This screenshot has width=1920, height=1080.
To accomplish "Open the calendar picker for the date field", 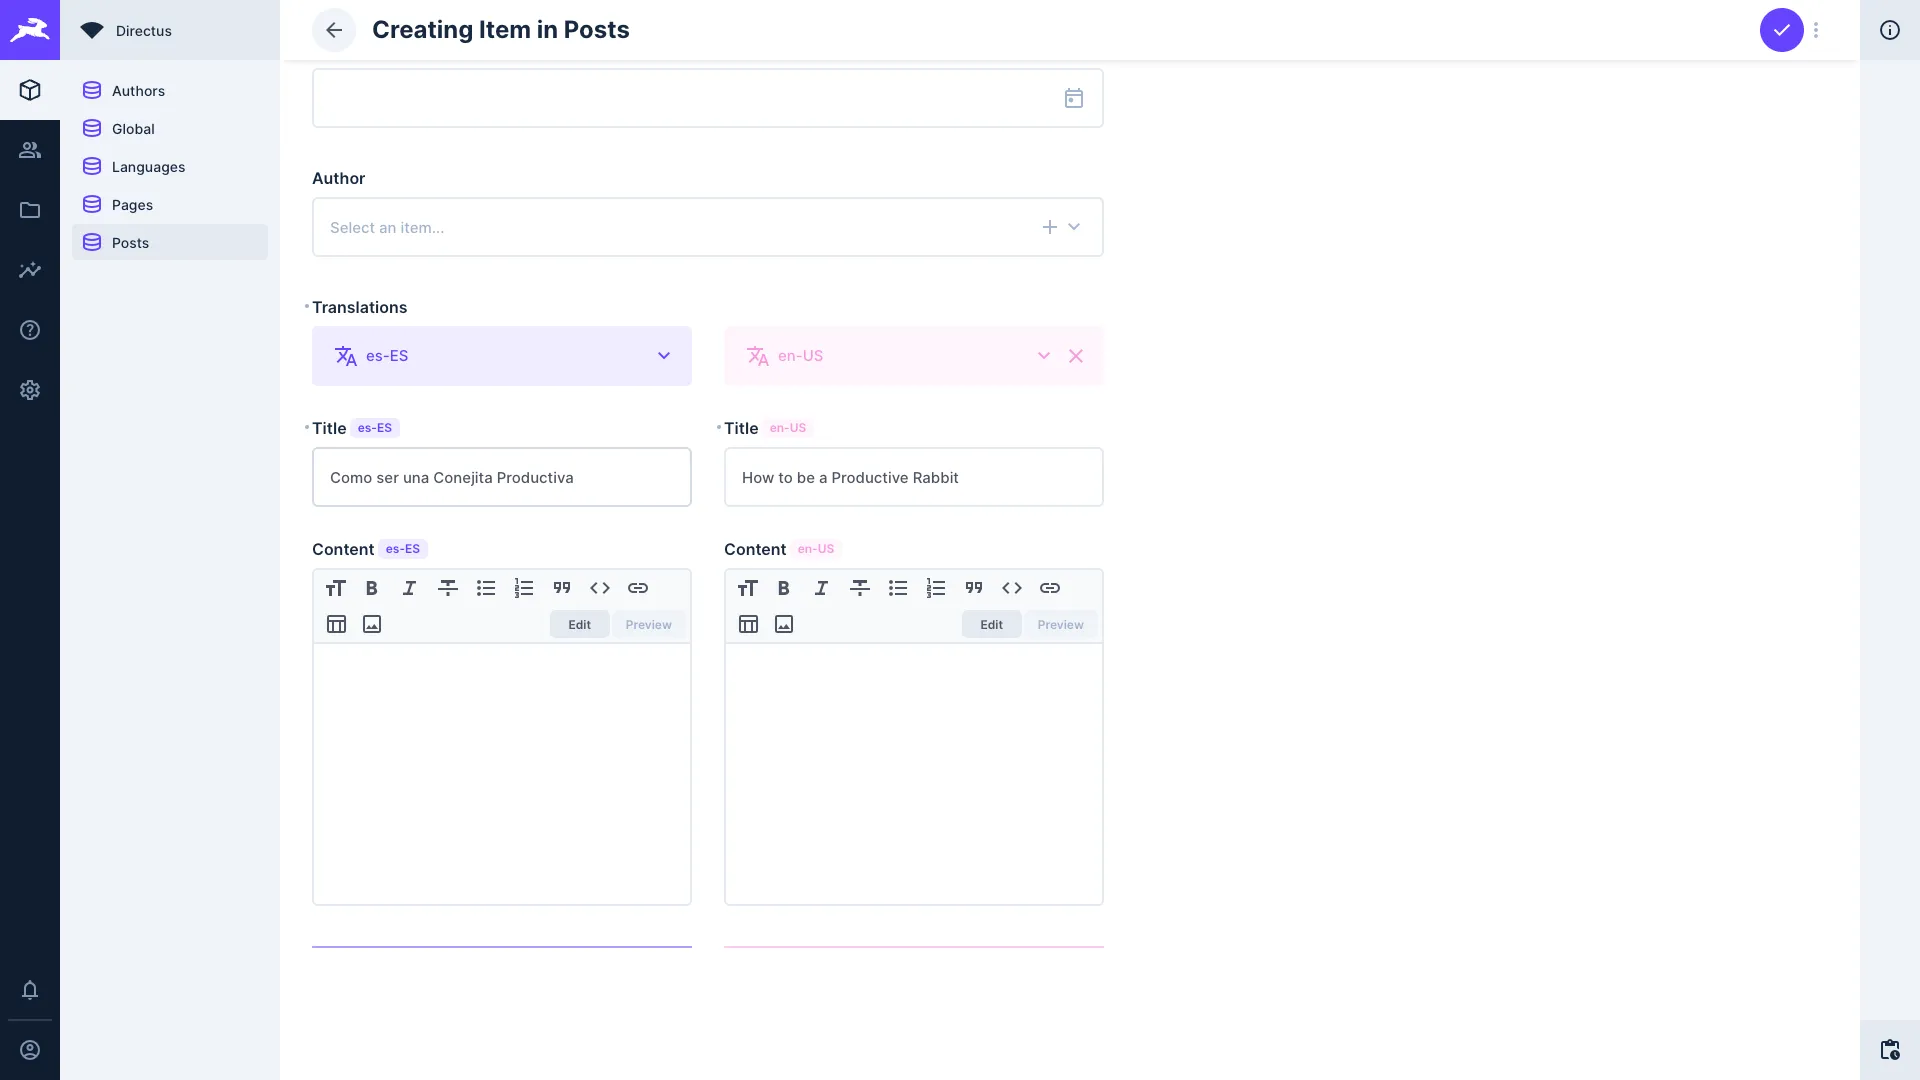I will (1074, 98).
